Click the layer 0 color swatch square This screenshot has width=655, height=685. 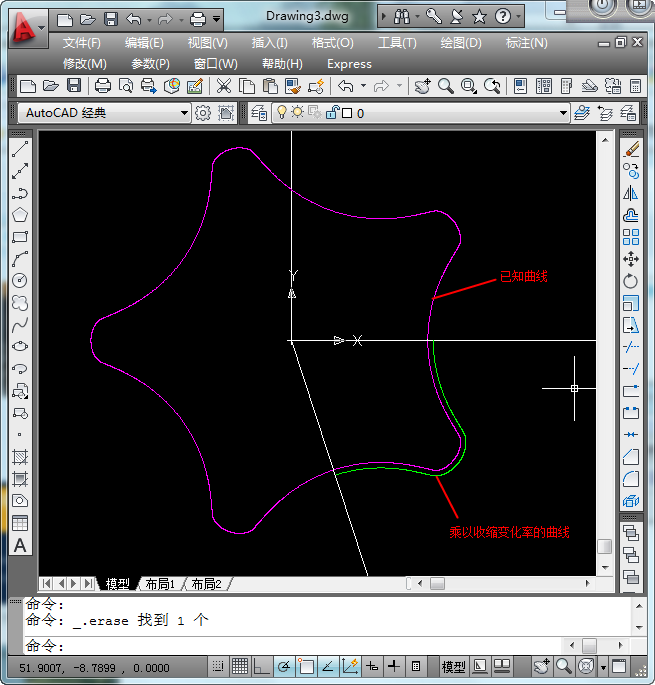(347, 113)
